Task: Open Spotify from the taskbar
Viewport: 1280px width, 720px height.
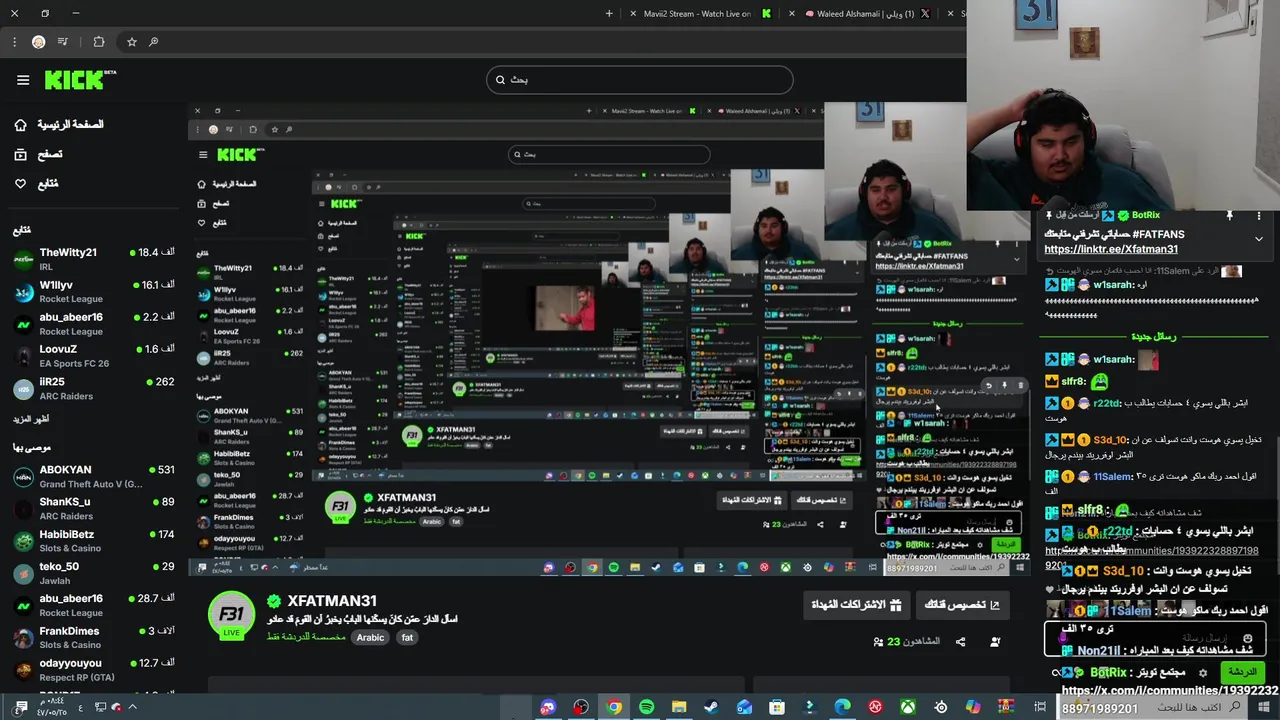Action: [646, 707]
